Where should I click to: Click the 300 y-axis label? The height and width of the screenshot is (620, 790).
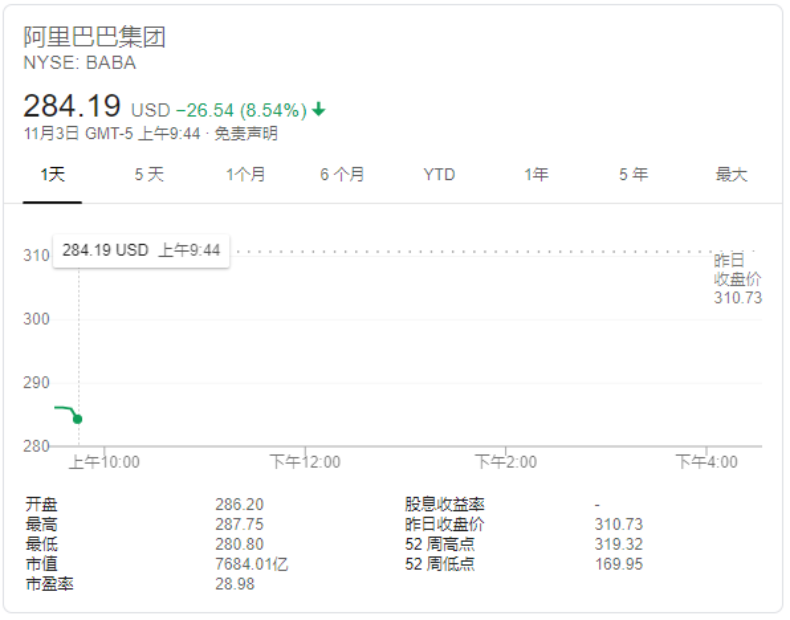36,319
